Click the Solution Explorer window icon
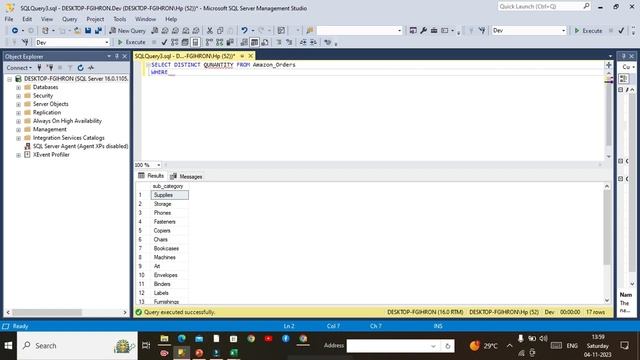The width and height of the screenshot is (640, 360). click(x=413, y=31)
